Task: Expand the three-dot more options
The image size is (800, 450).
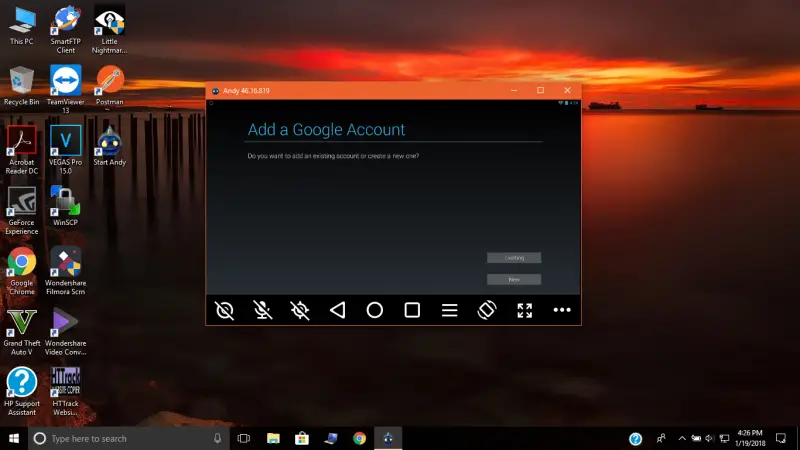Action: coord(562,310)
